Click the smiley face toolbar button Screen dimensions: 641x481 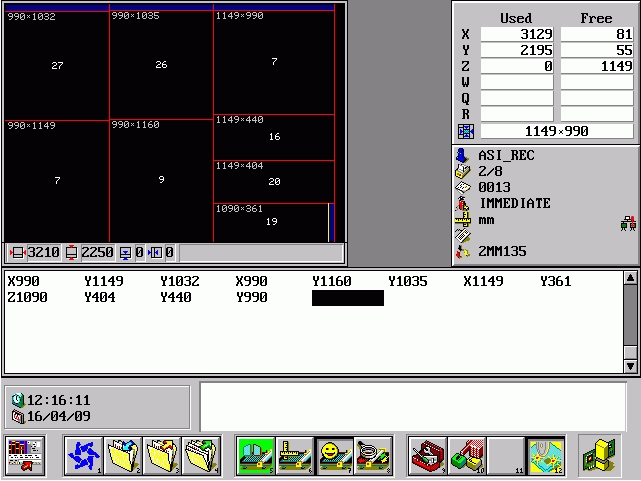click(x=332, y=456)
